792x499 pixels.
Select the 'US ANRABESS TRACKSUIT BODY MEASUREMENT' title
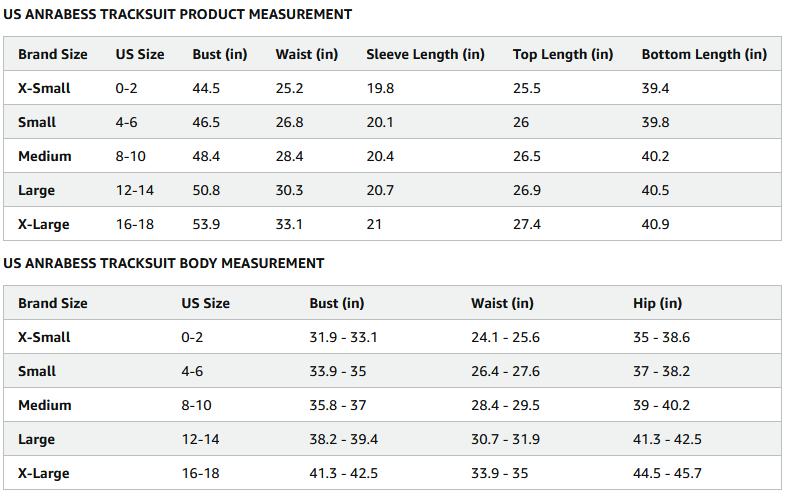[x=164, y=263]
